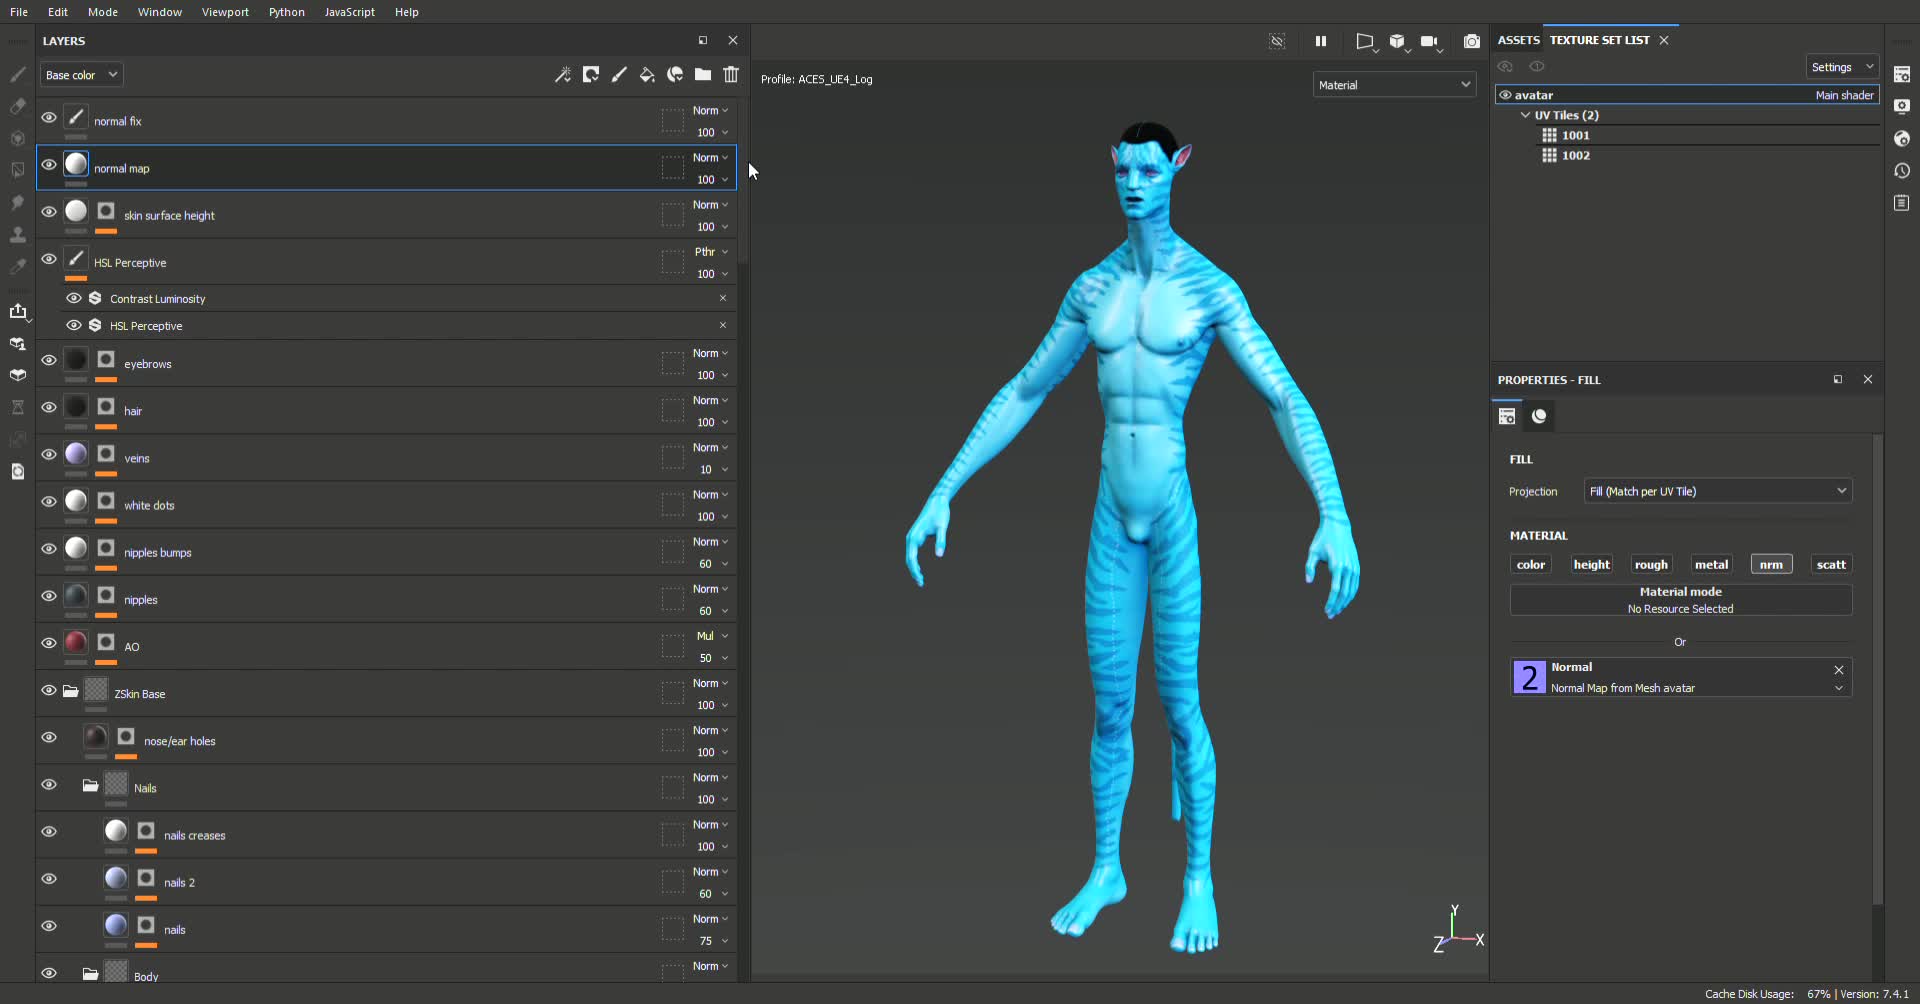
Task: Toggle visibility of the AO layer
Action: pos(48,643)
